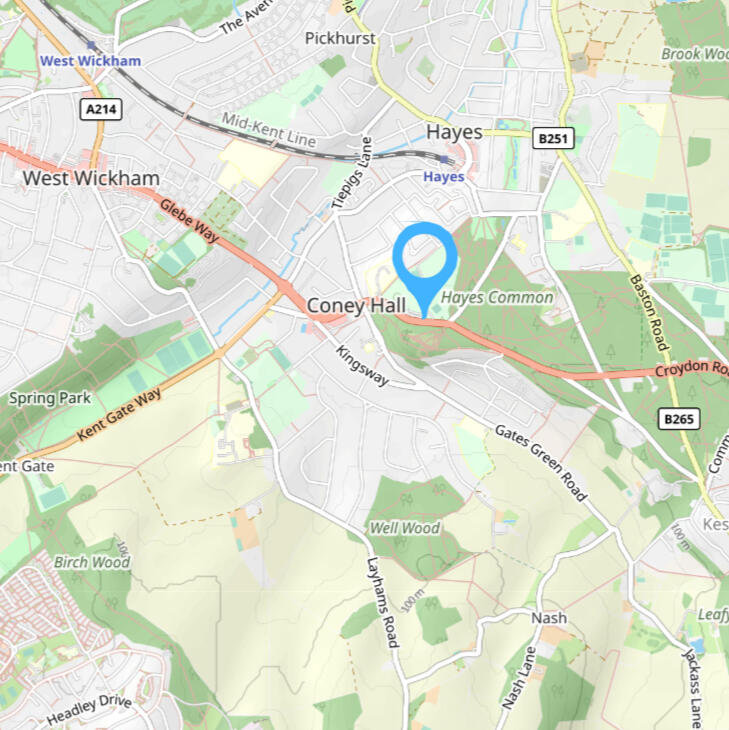Click the Baston Road label

click(649, 312)
